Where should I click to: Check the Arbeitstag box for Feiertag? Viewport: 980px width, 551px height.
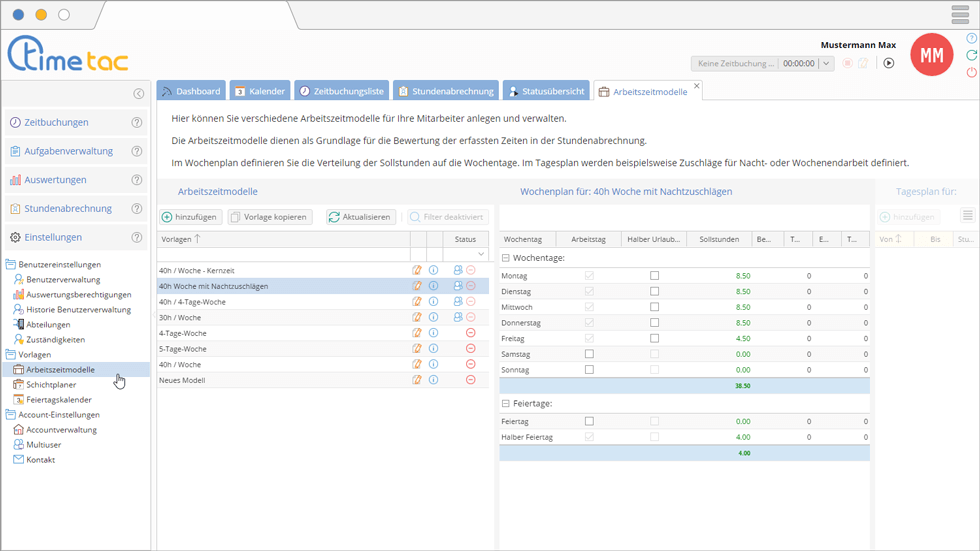(x=589, y=421)
